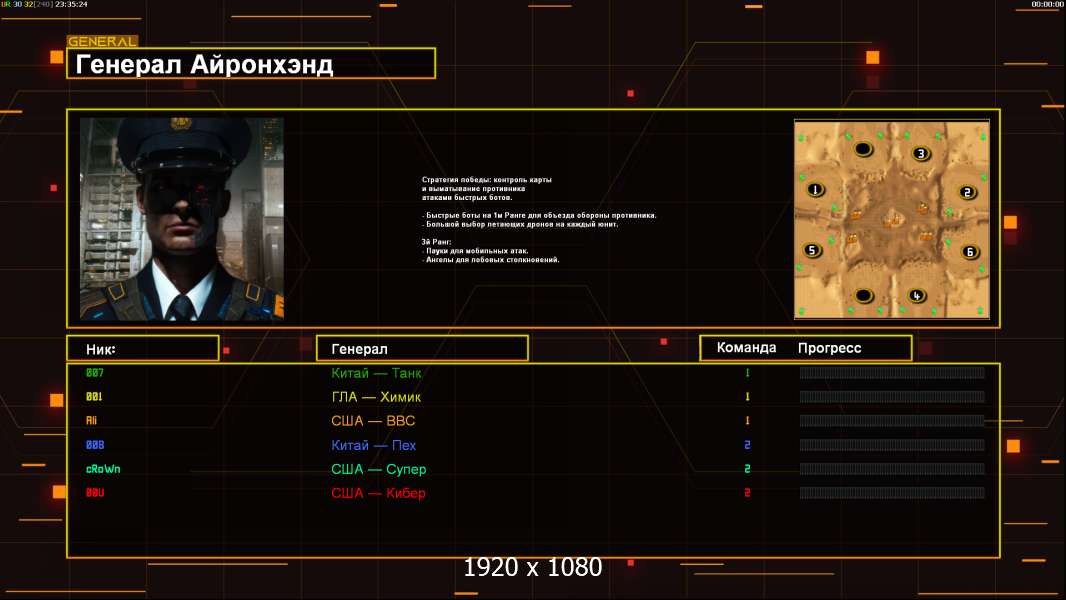Click team number of США — Супер row
1066x600 pixels.
tap(747, 469)
